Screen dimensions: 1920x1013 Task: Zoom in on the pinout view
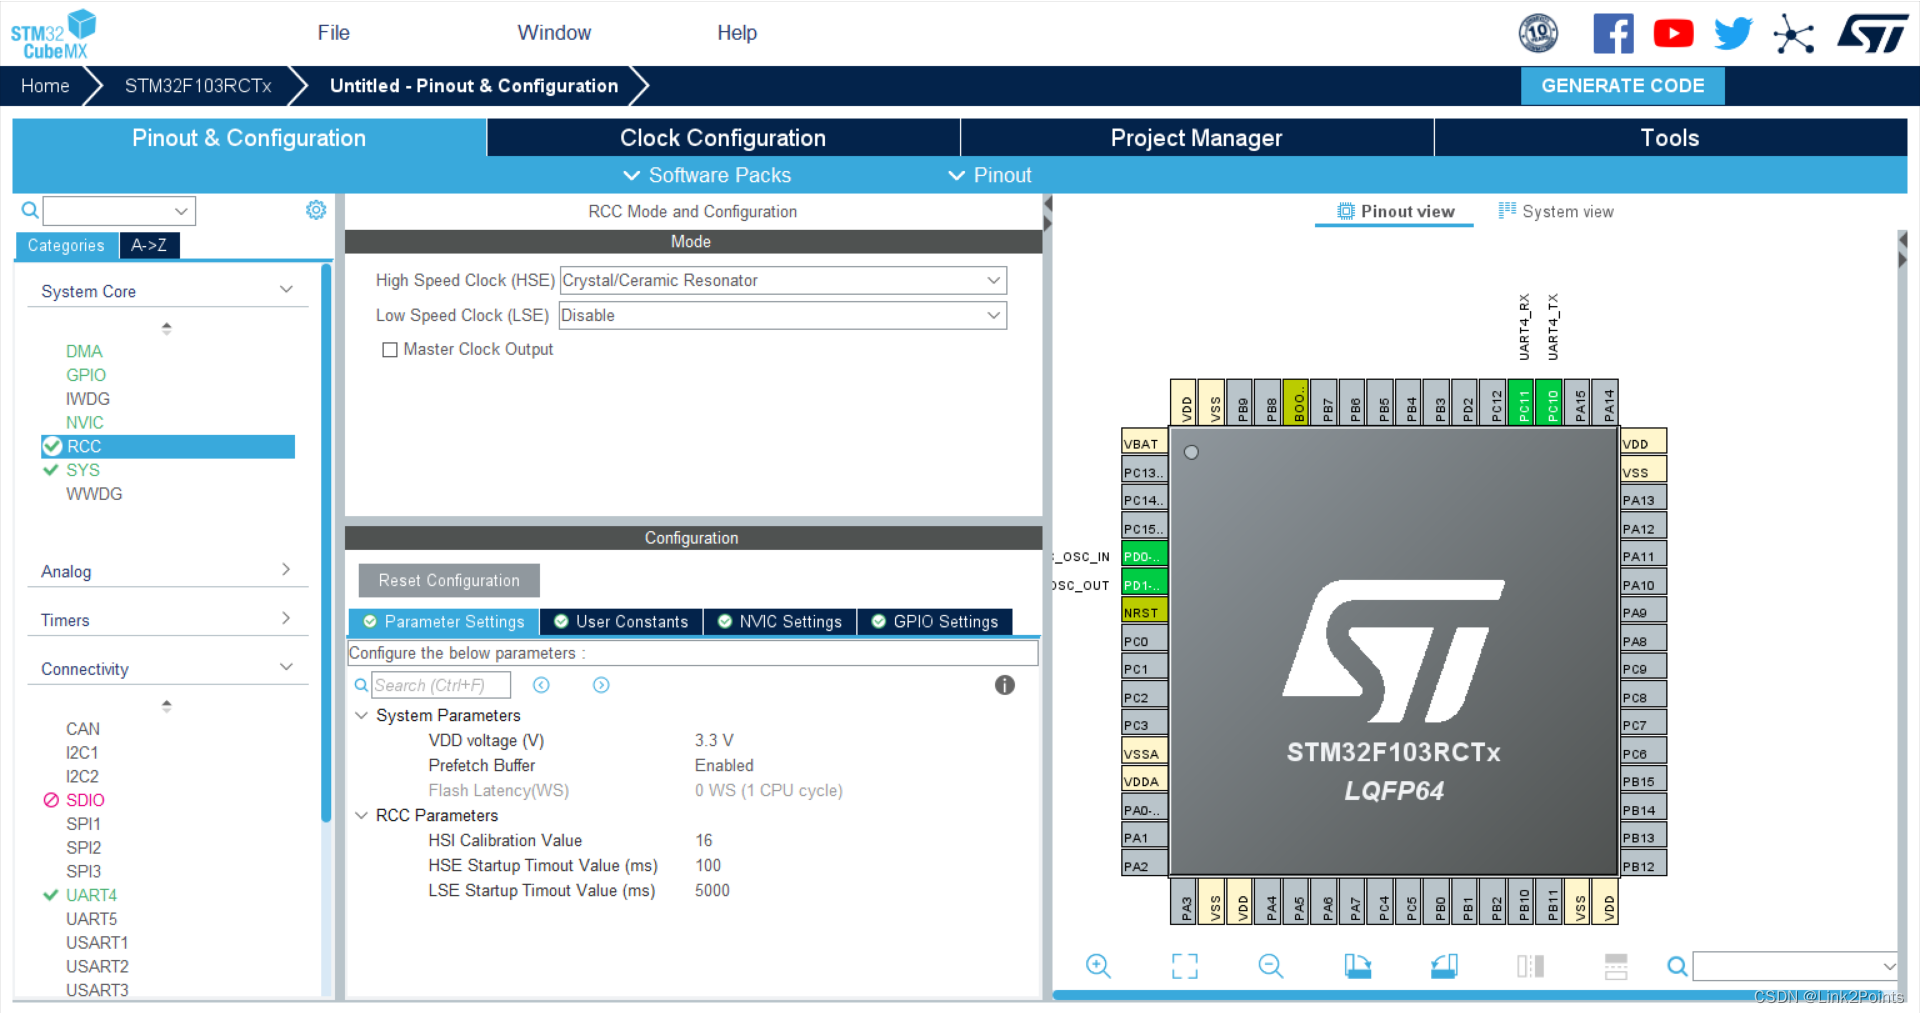(1098, 966)
